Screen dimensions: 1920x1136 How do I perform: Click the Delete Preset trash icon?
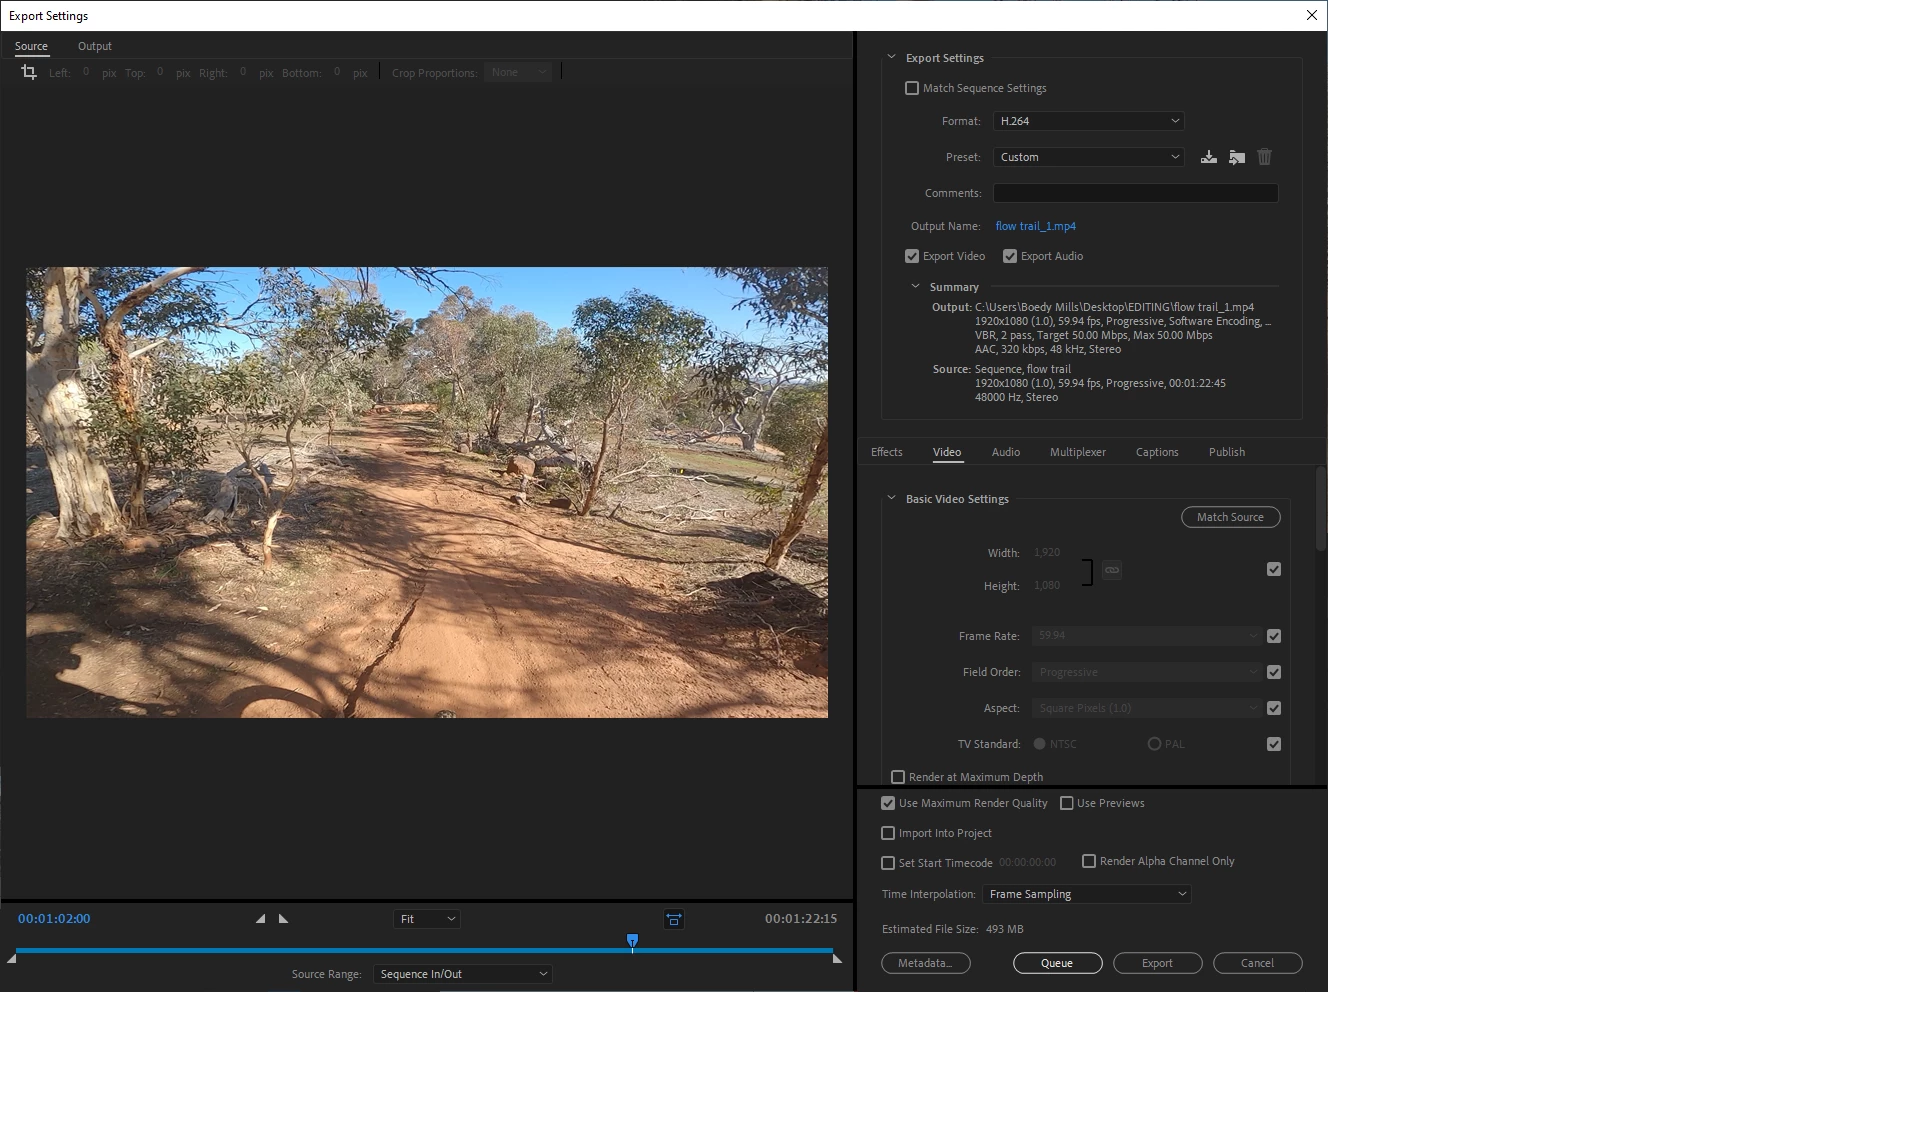pyautogui.click(x=1265, y=157)
